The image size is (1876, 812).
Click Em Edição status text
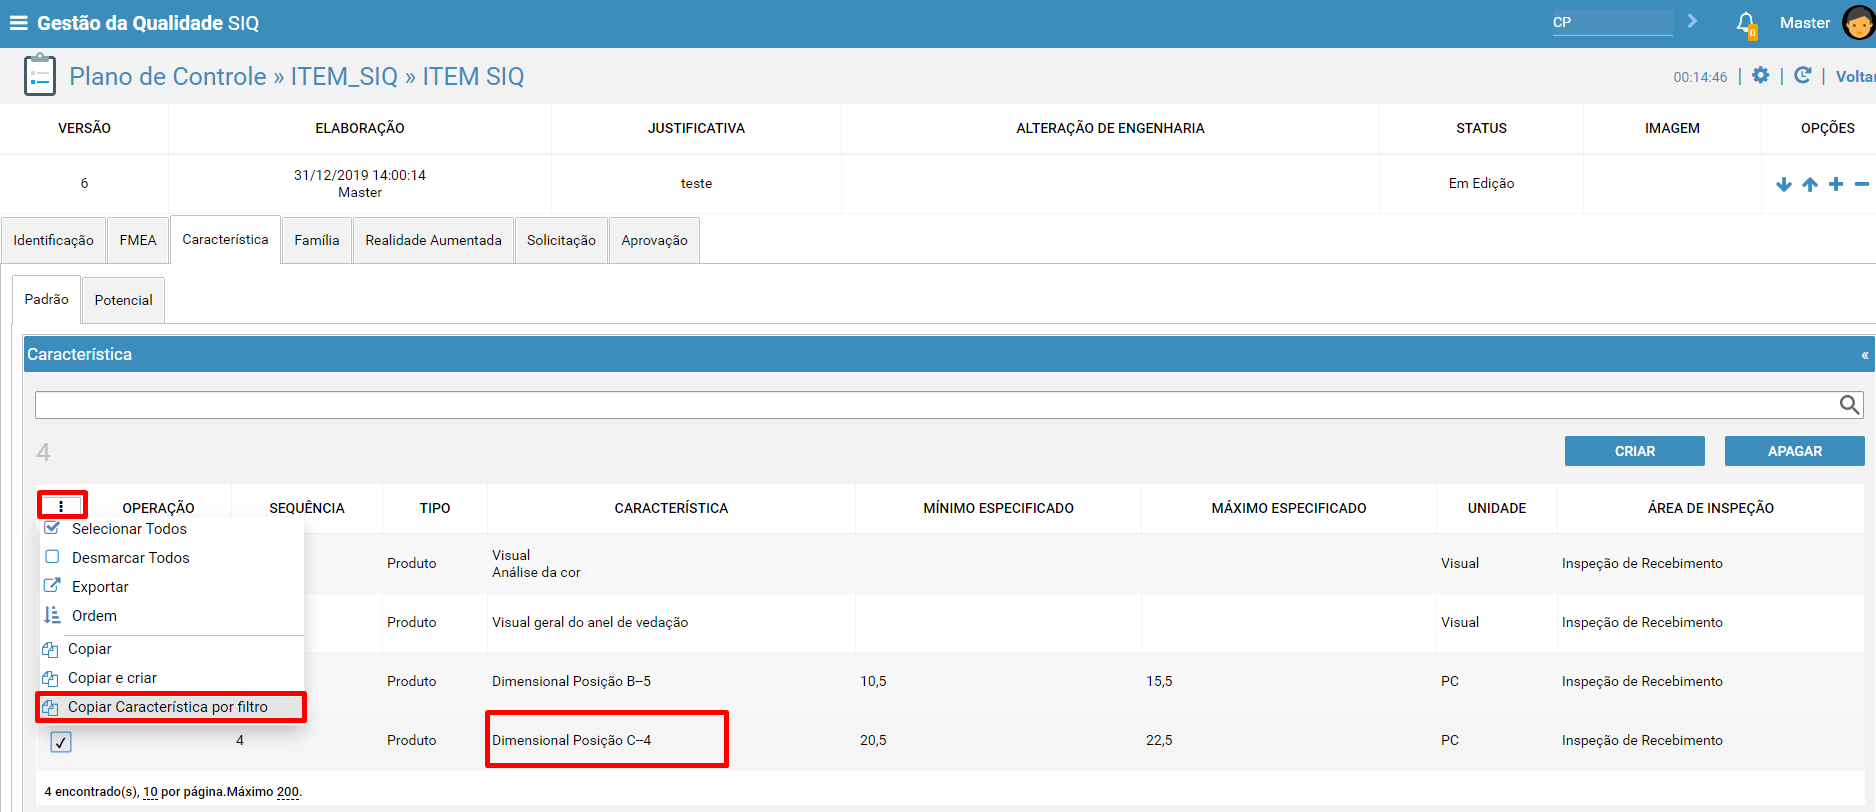point(1481,183)
